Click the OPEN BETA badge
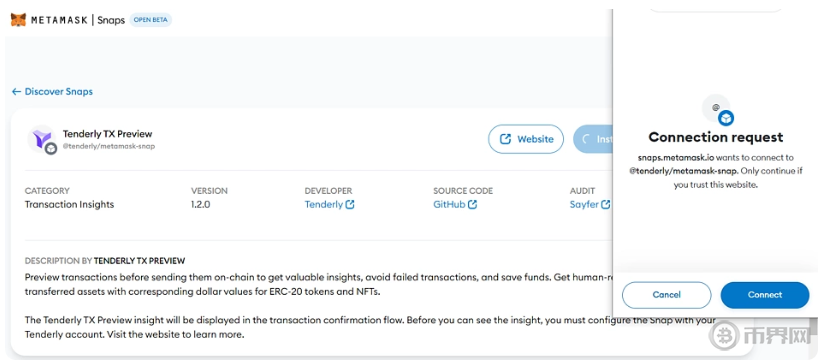 150,20
